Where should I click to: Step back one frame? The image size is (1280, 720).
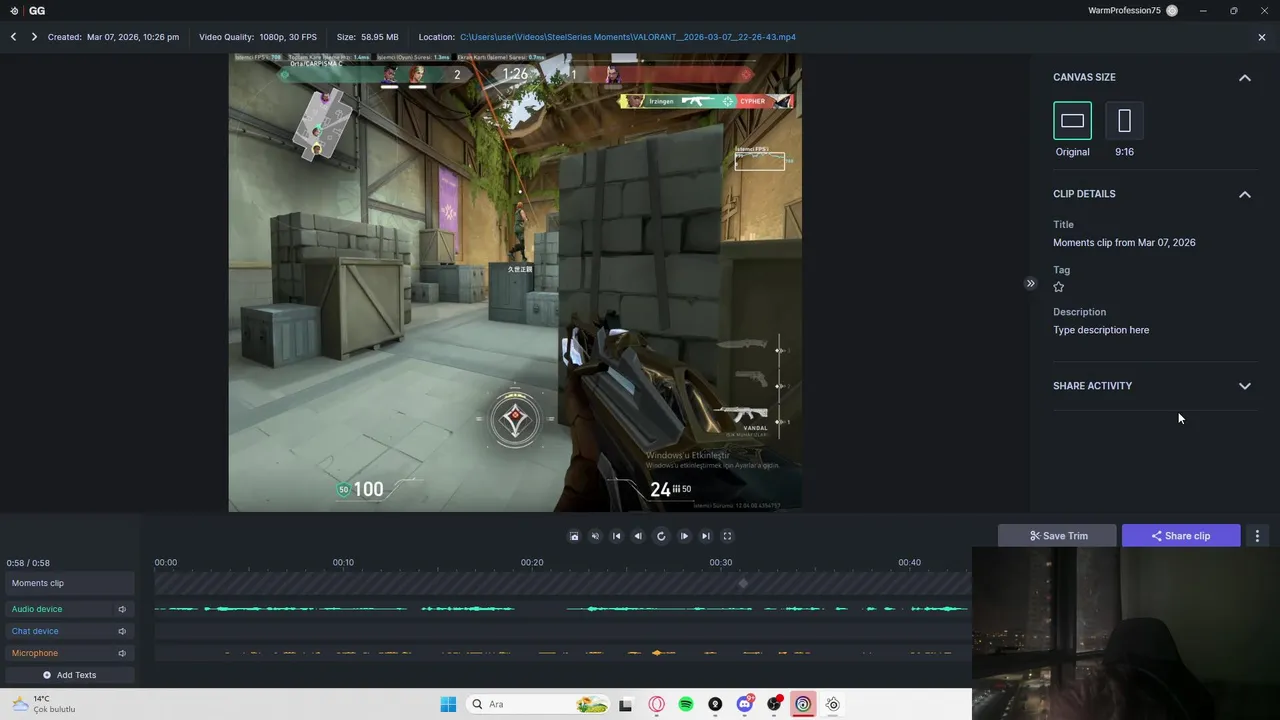click(638, 536)
